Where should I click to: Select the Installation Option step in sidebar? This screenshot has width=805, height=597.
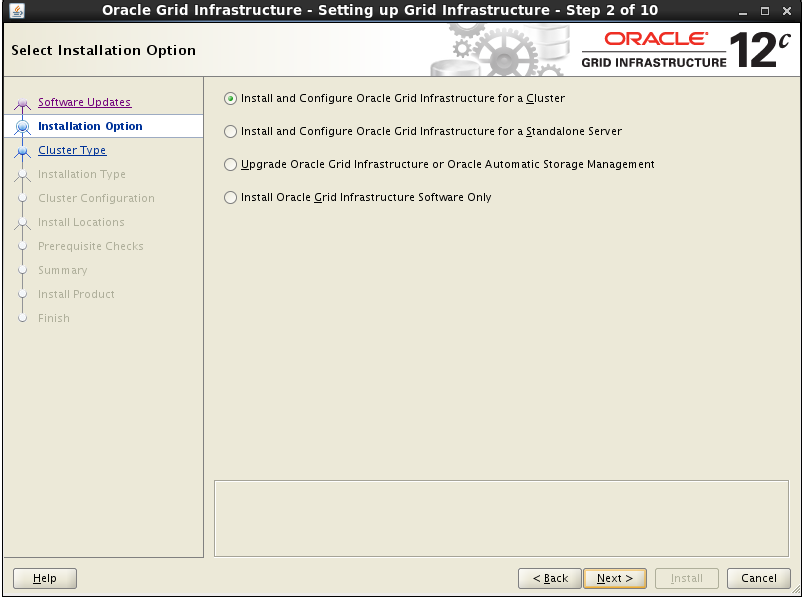90,126
